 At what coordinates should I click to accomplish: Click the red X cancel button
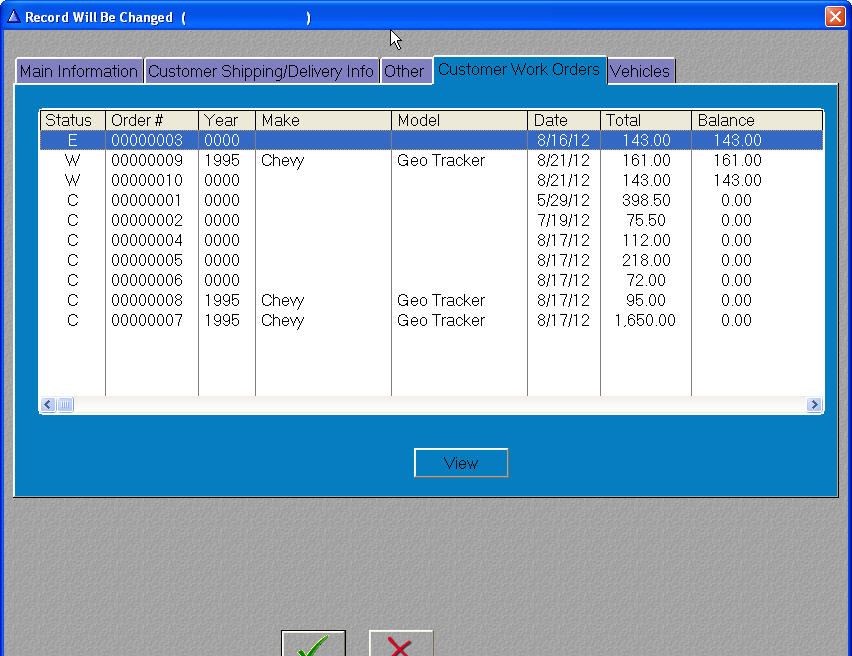pos(400,644)
